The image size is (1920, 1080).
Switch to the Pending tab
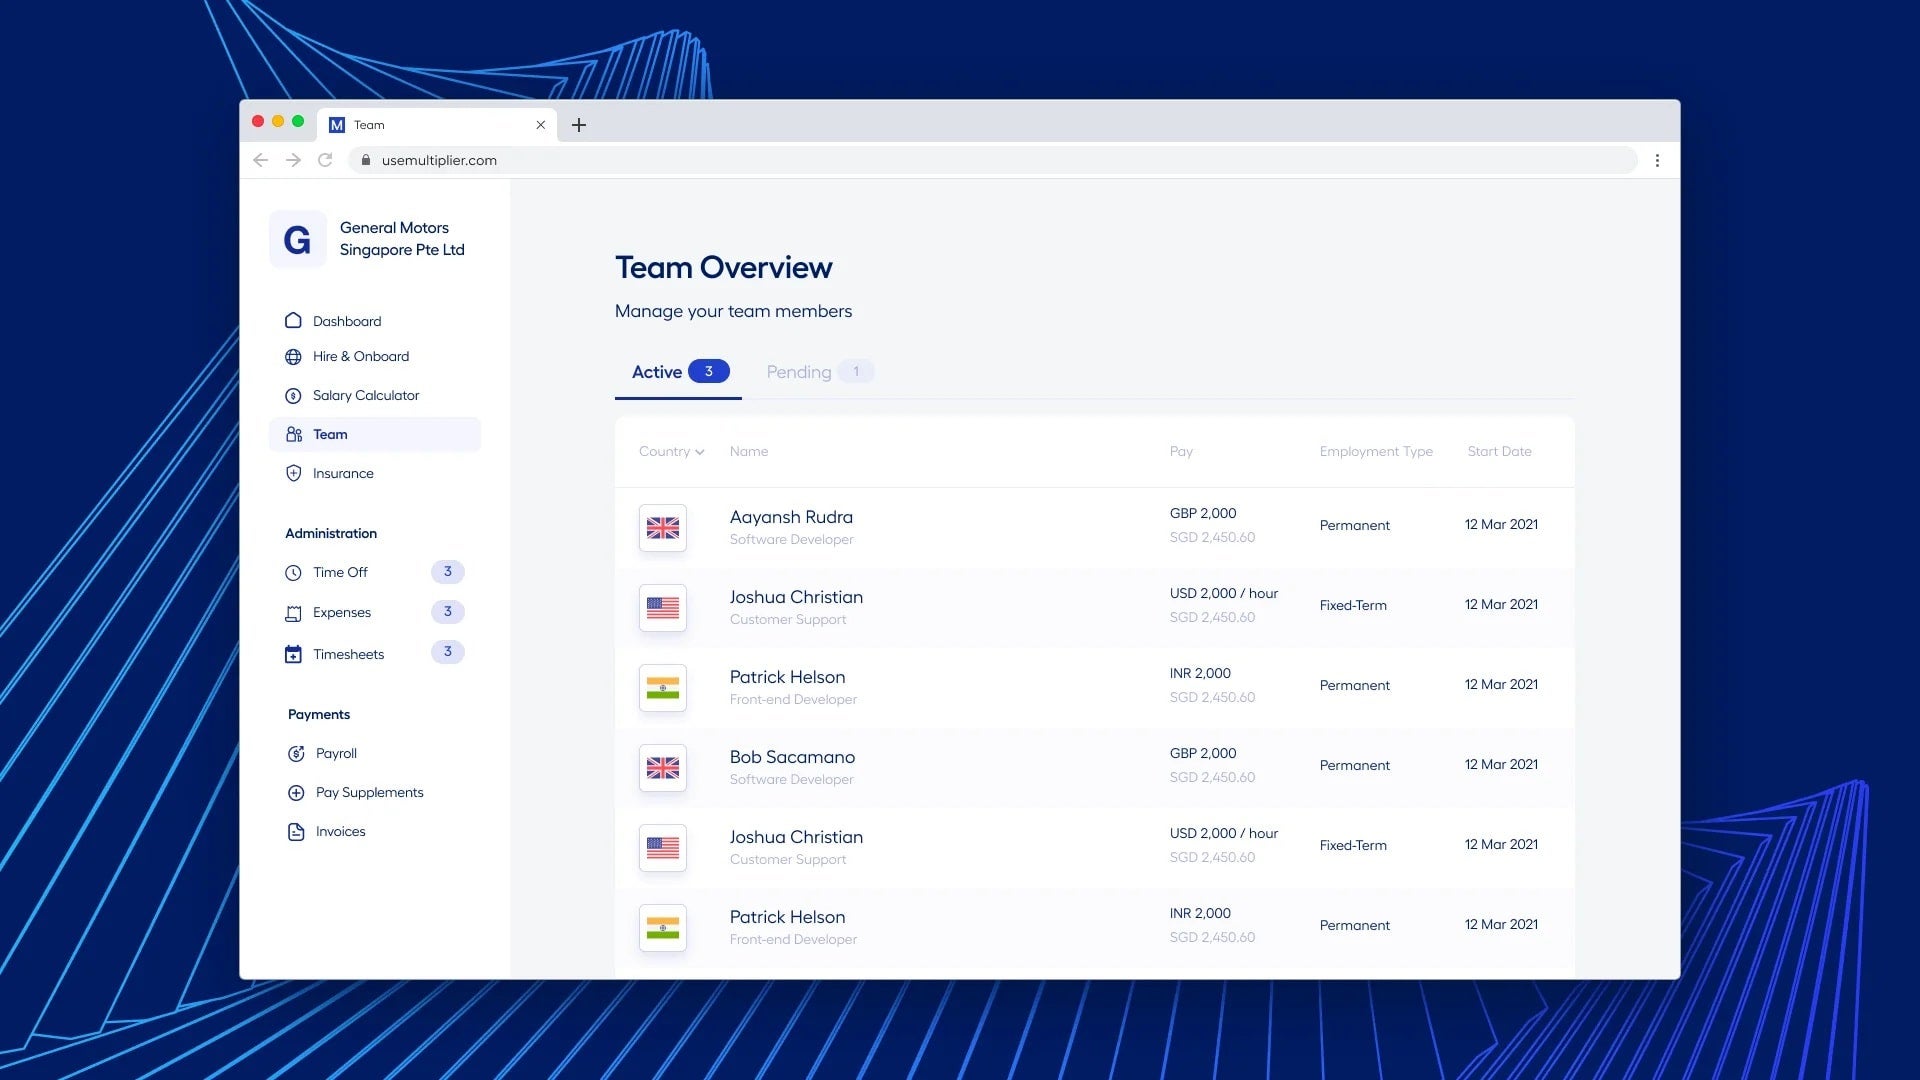coord(798,371)
